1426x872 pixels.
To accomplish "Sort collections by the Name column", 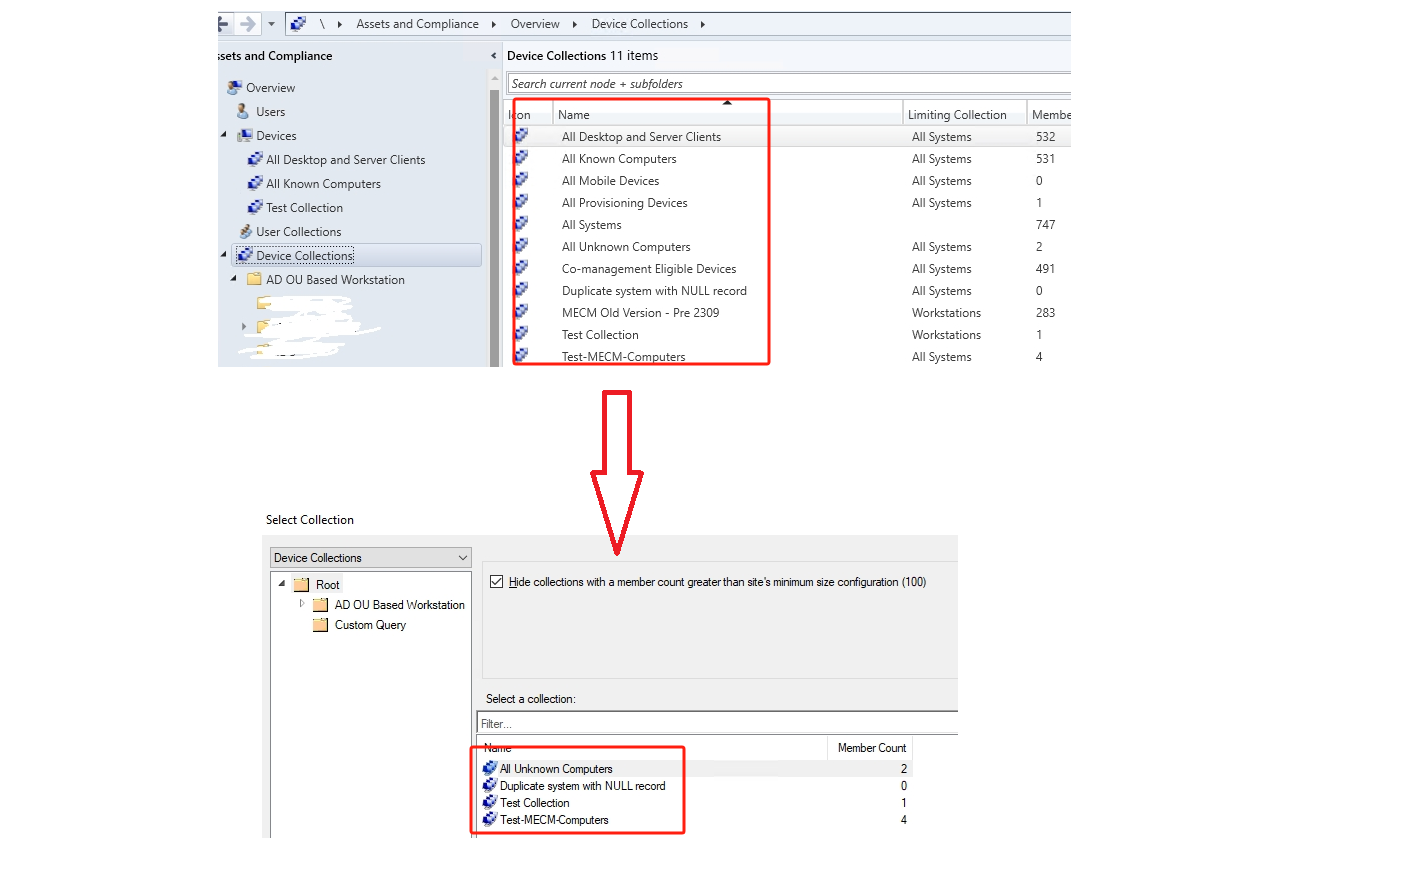I will pyautogui.click(x=573, y=114).
